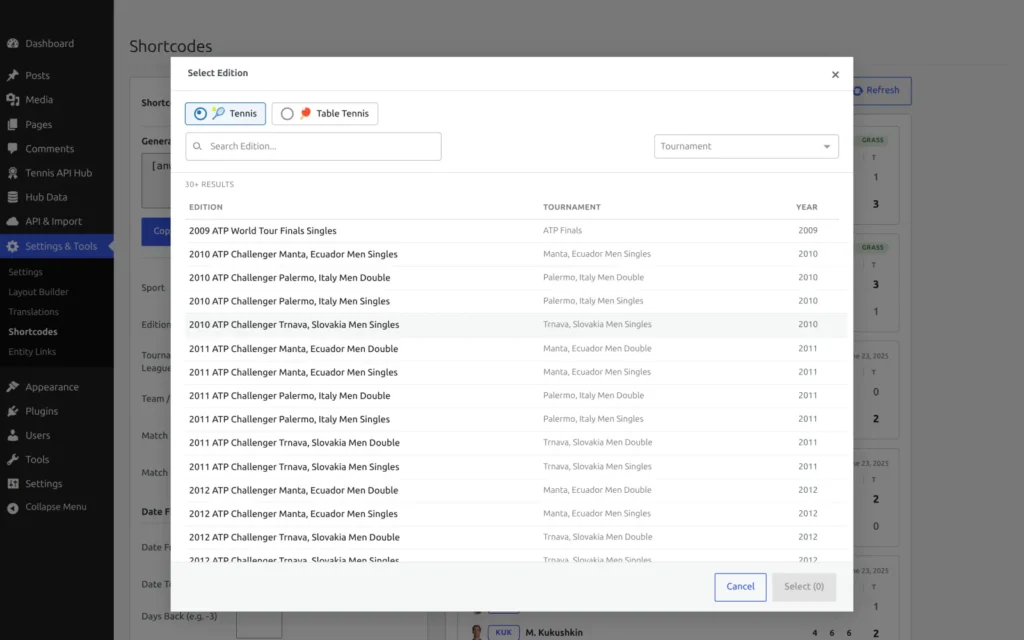
Task: Click the Media icon in sidebar
Action: click(12, 99)
